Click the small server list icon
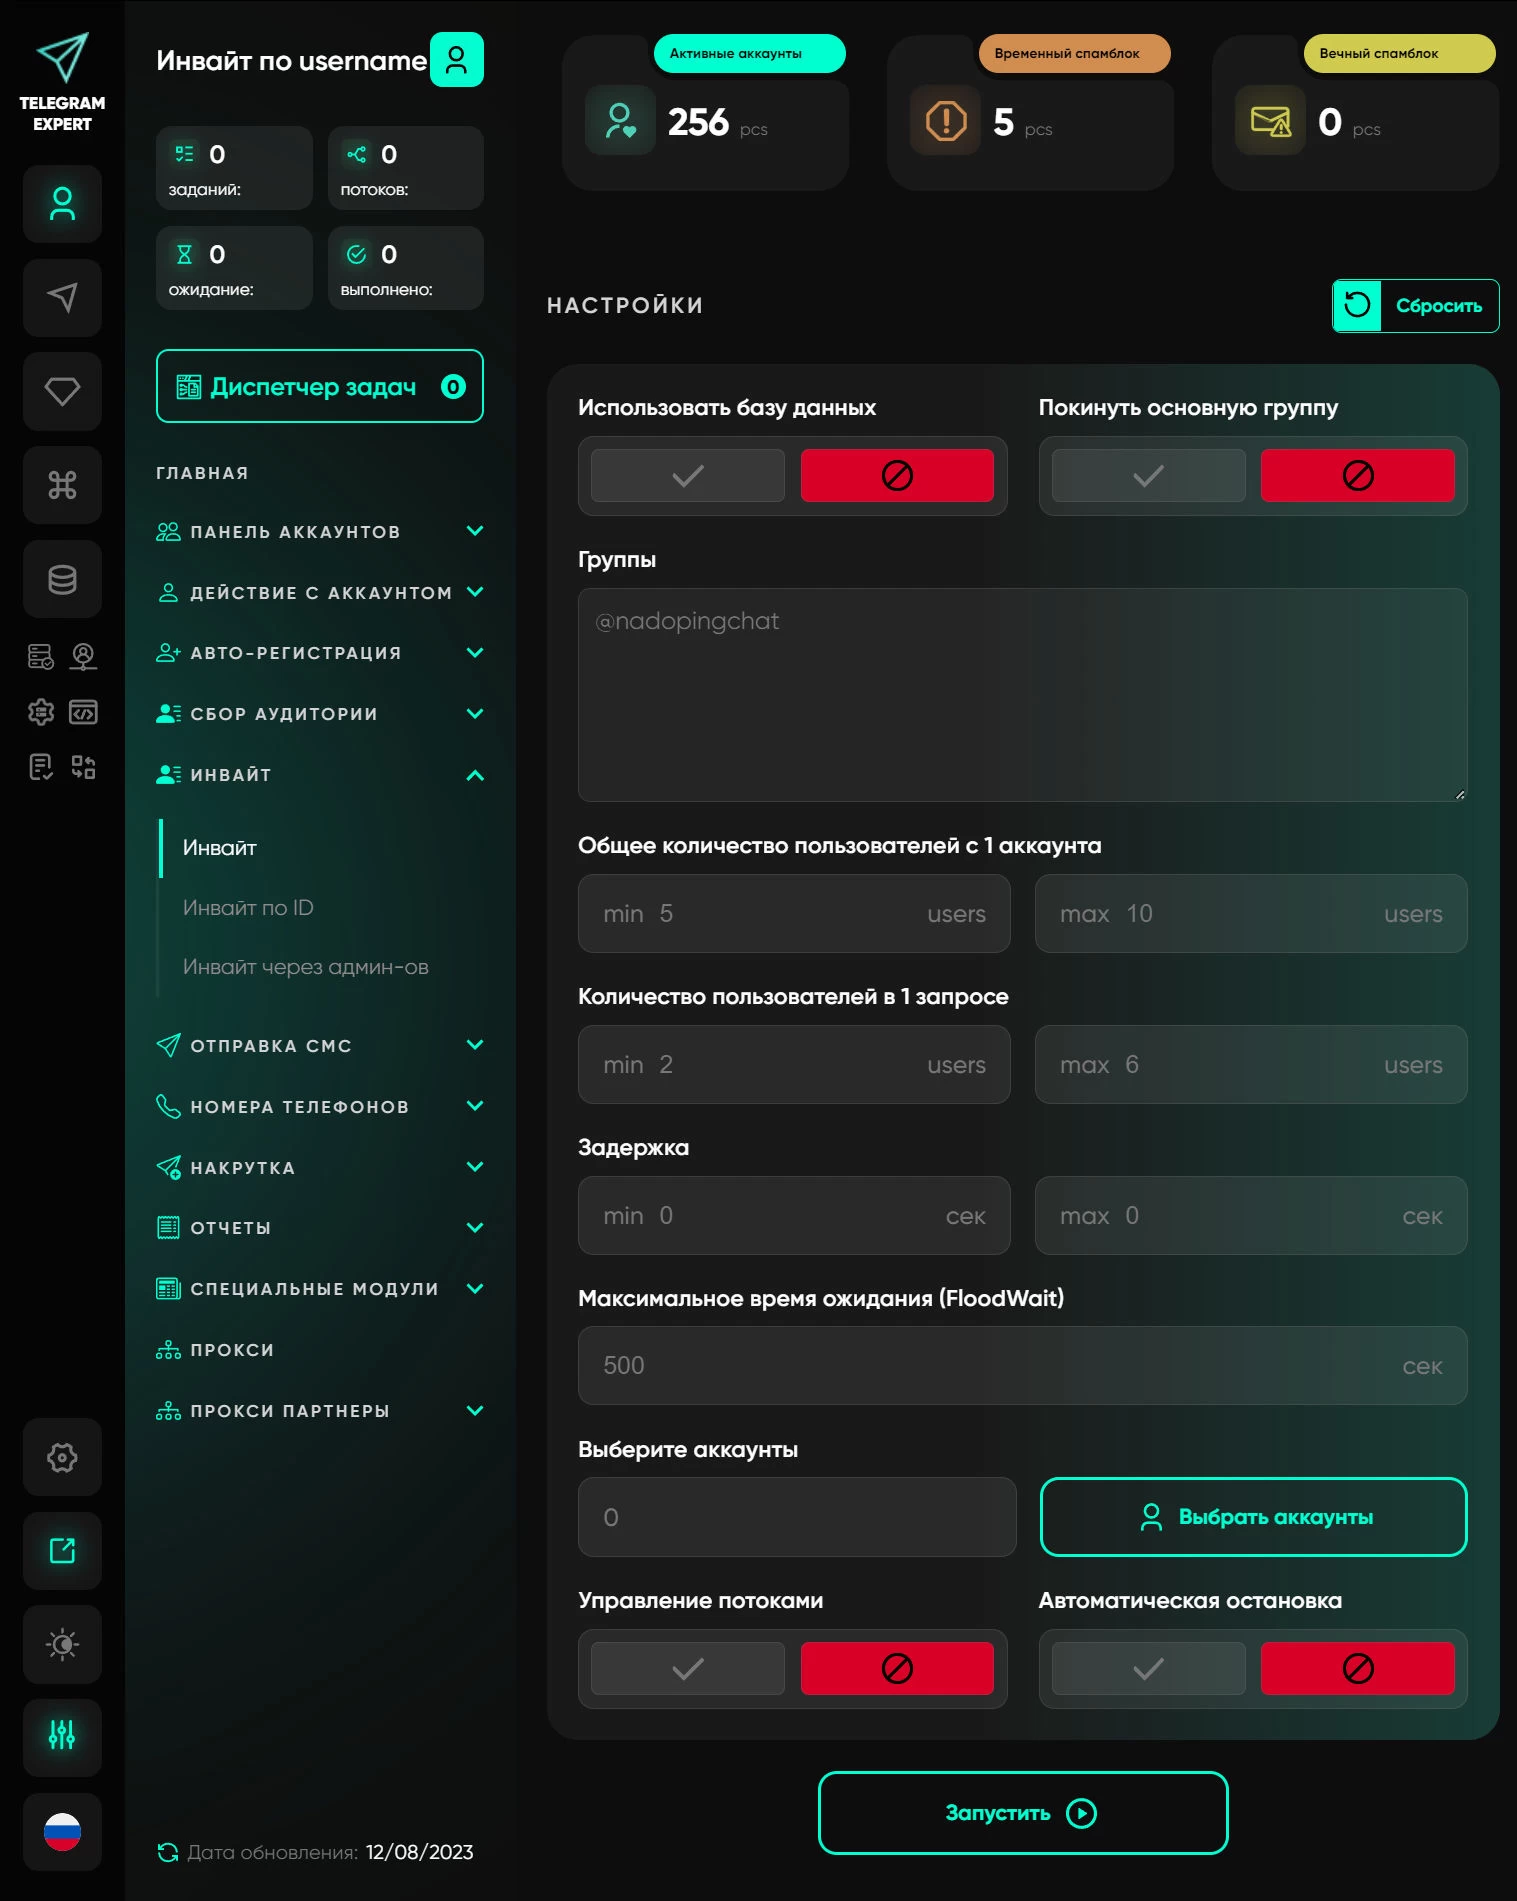This screenshot has width=1517, height=1901. 41,656
